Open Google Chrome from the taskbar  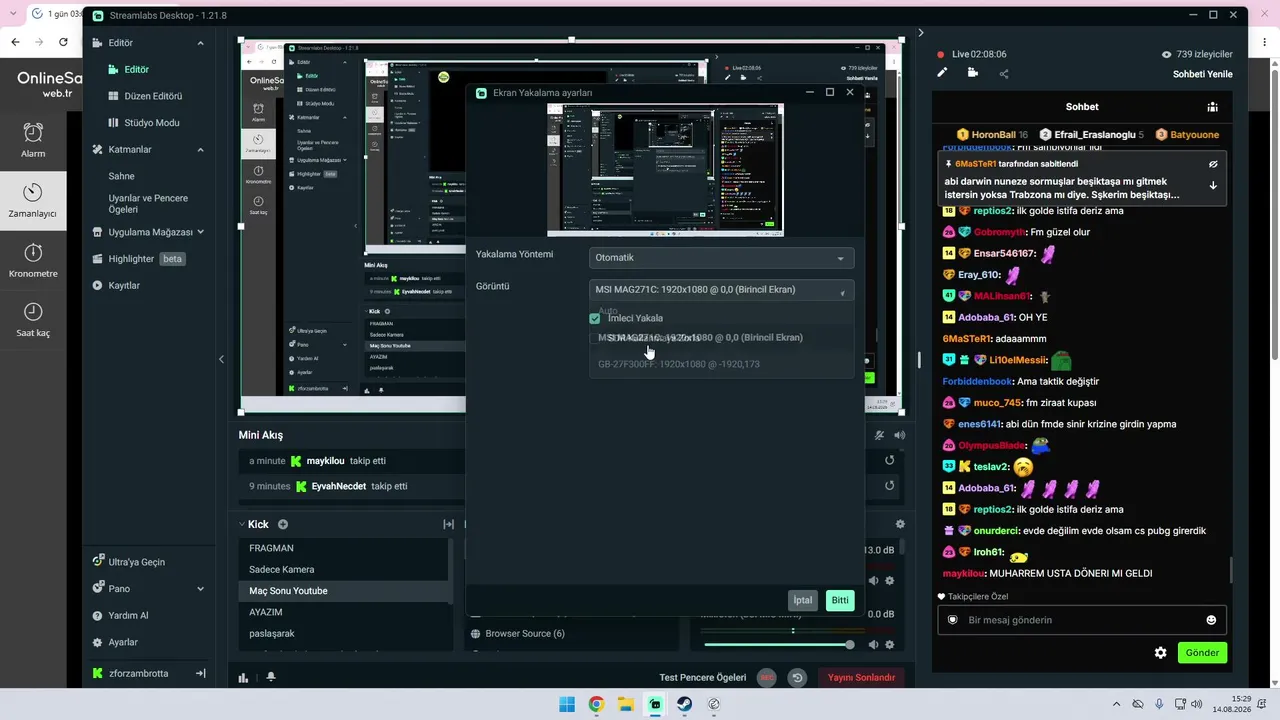coord(596,704)
